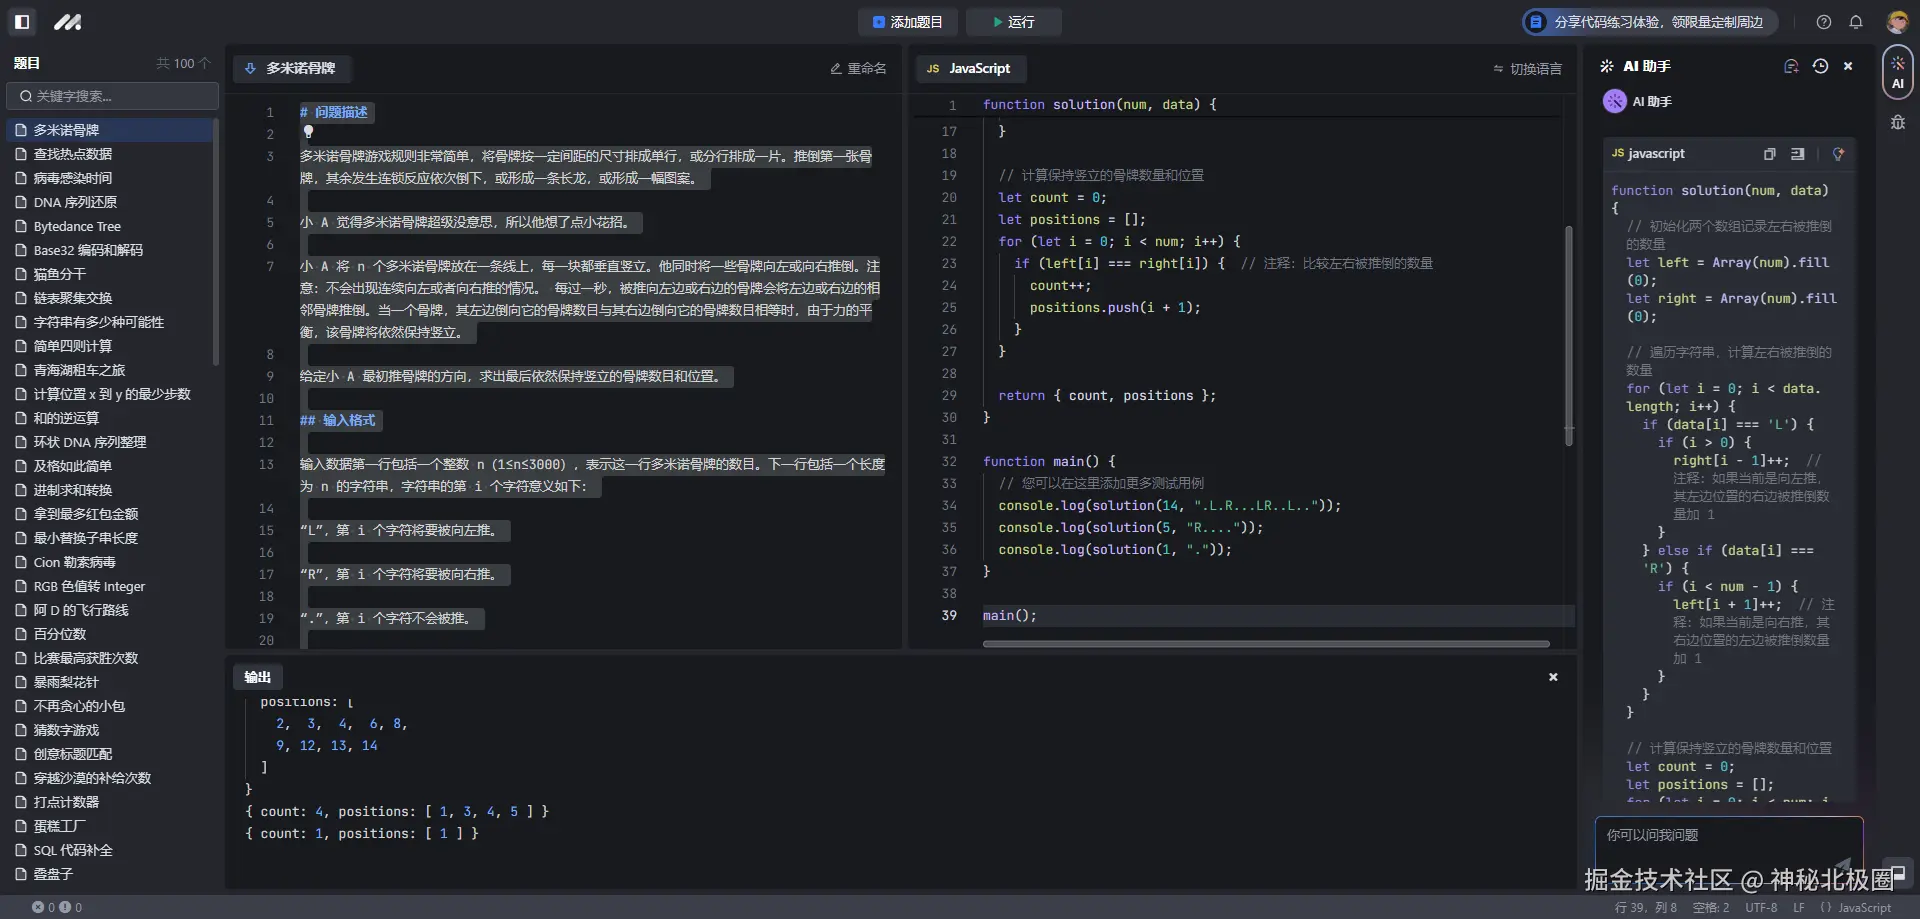Run the code with 运行 button
This screenshot has width=1920, height=919.
[x=1013, y=22]
